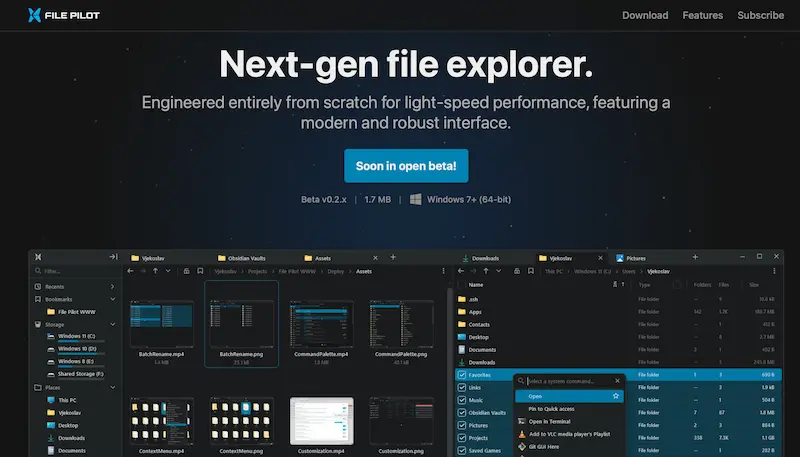The width and height of the screenshot is (800, 457).
Task: Uncheck the Favorites row checkbox
Action: pyautogui.click(x=462, y=375)
